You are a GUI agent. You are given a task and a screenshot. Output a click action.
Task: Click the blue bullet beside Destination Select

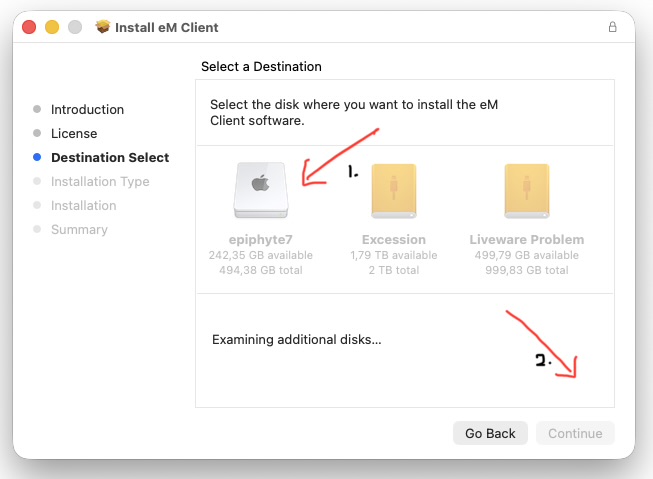click(x=37, y=157)
